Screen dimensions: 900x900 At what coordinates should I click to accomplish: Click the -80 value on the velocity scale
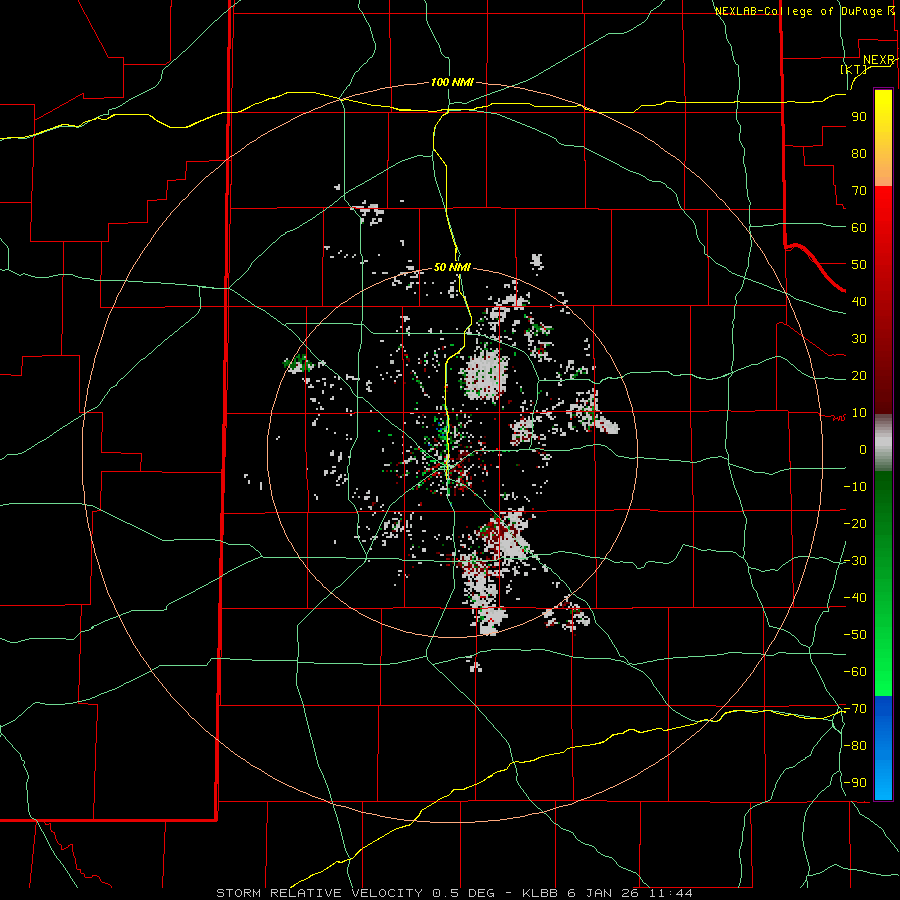(855, 746)
